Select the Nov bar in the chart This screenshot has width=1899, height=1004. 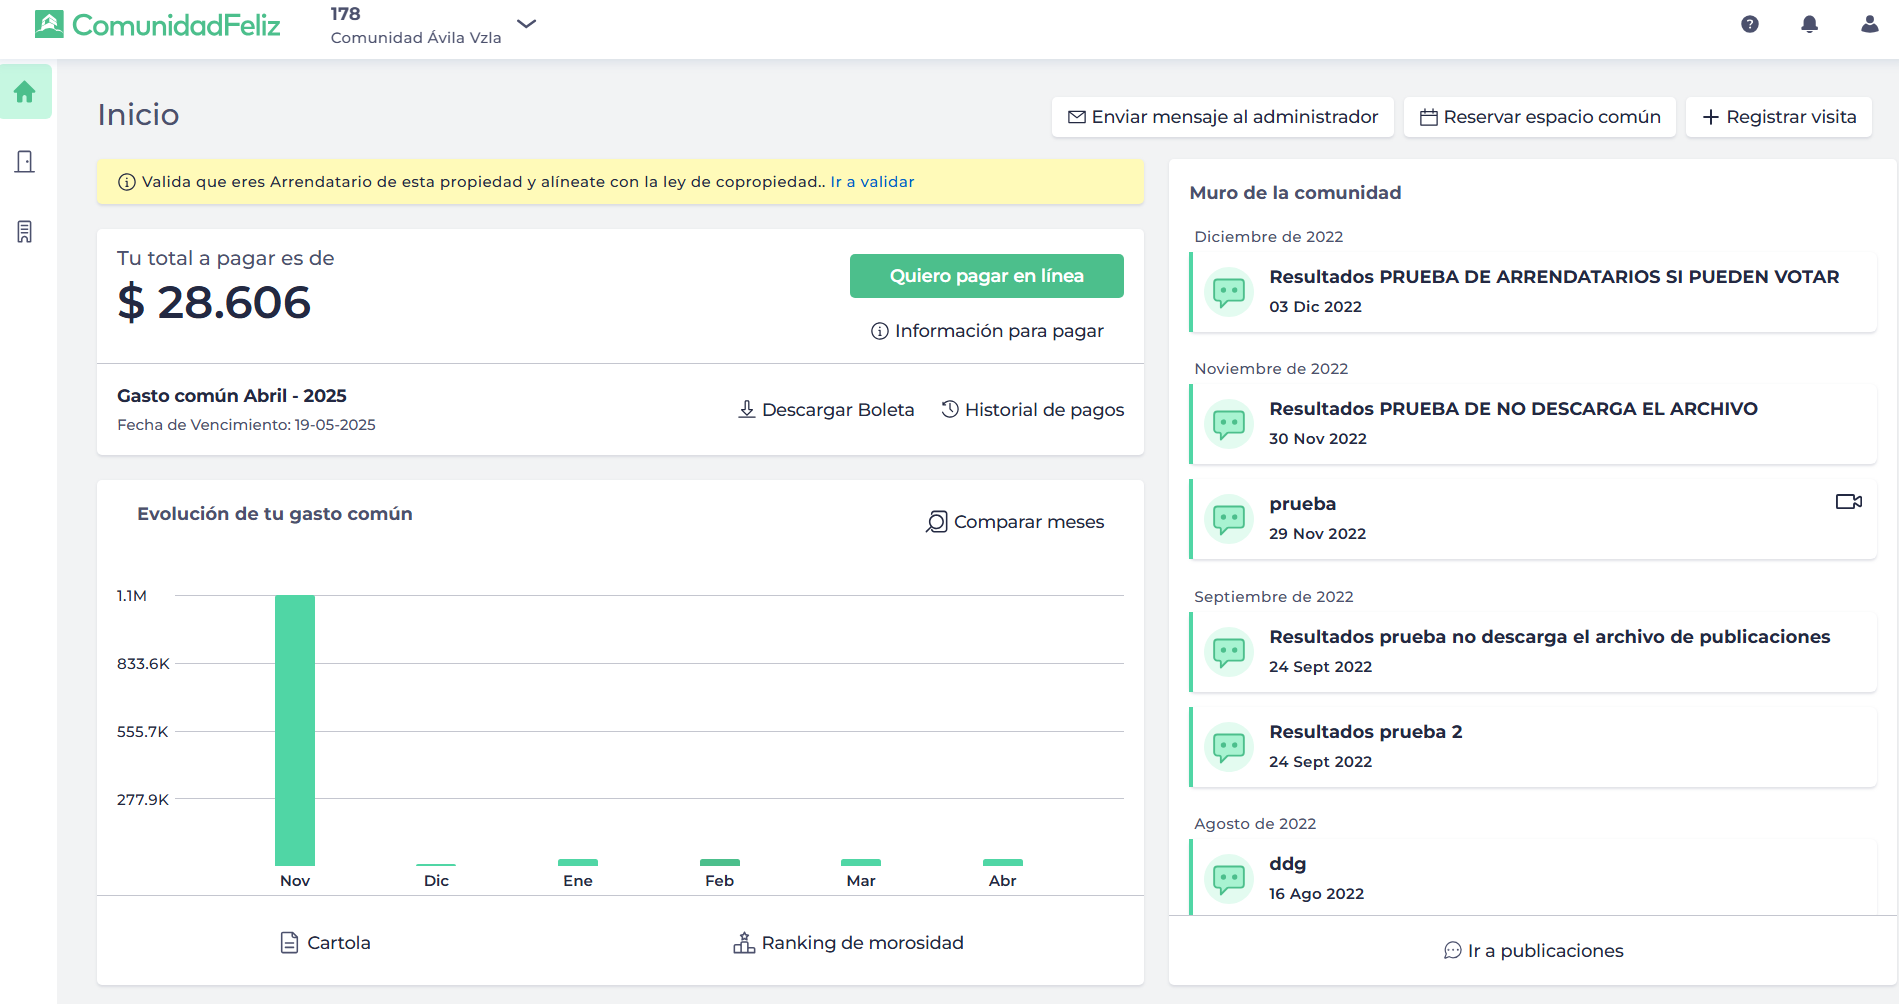(295, 730)
